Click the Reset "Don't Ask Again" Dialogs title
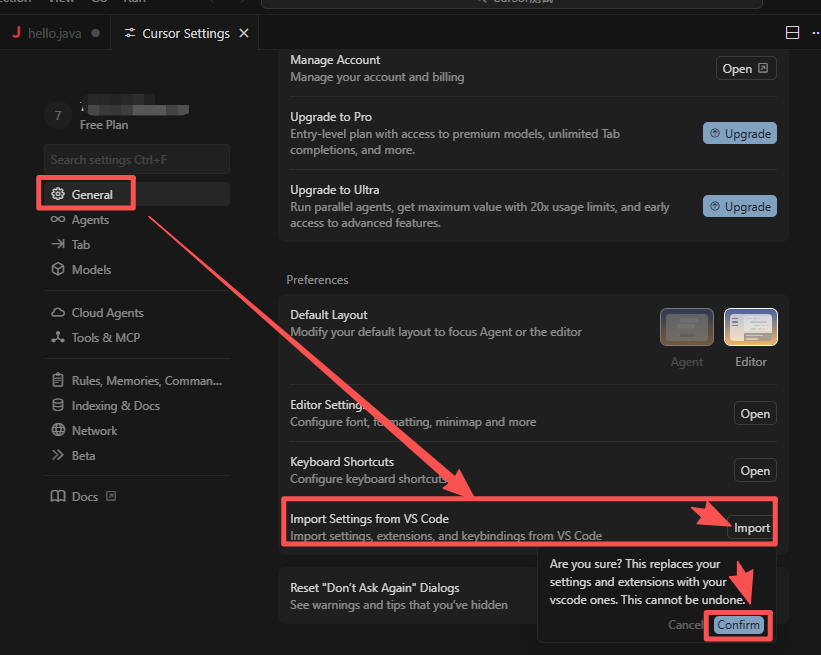The width and height of the screenshot is (821, 655). click(375, 587)
